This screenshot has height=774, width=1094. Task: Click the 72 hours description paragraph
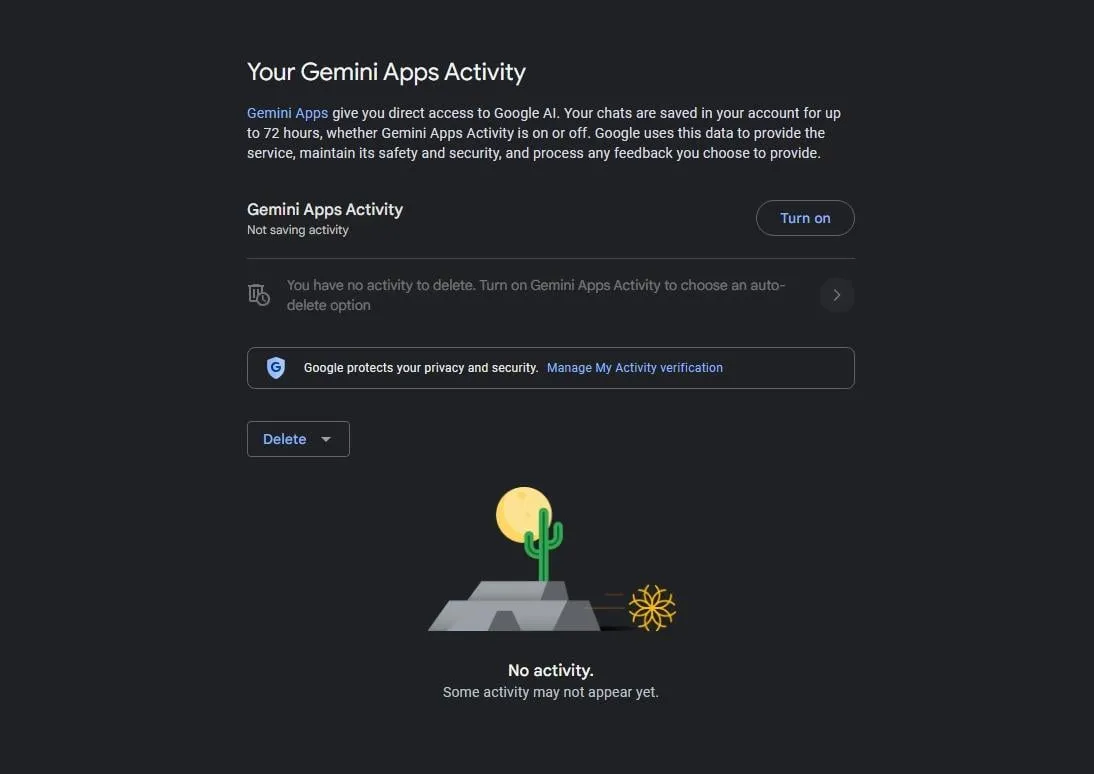(x=544, y=133)
